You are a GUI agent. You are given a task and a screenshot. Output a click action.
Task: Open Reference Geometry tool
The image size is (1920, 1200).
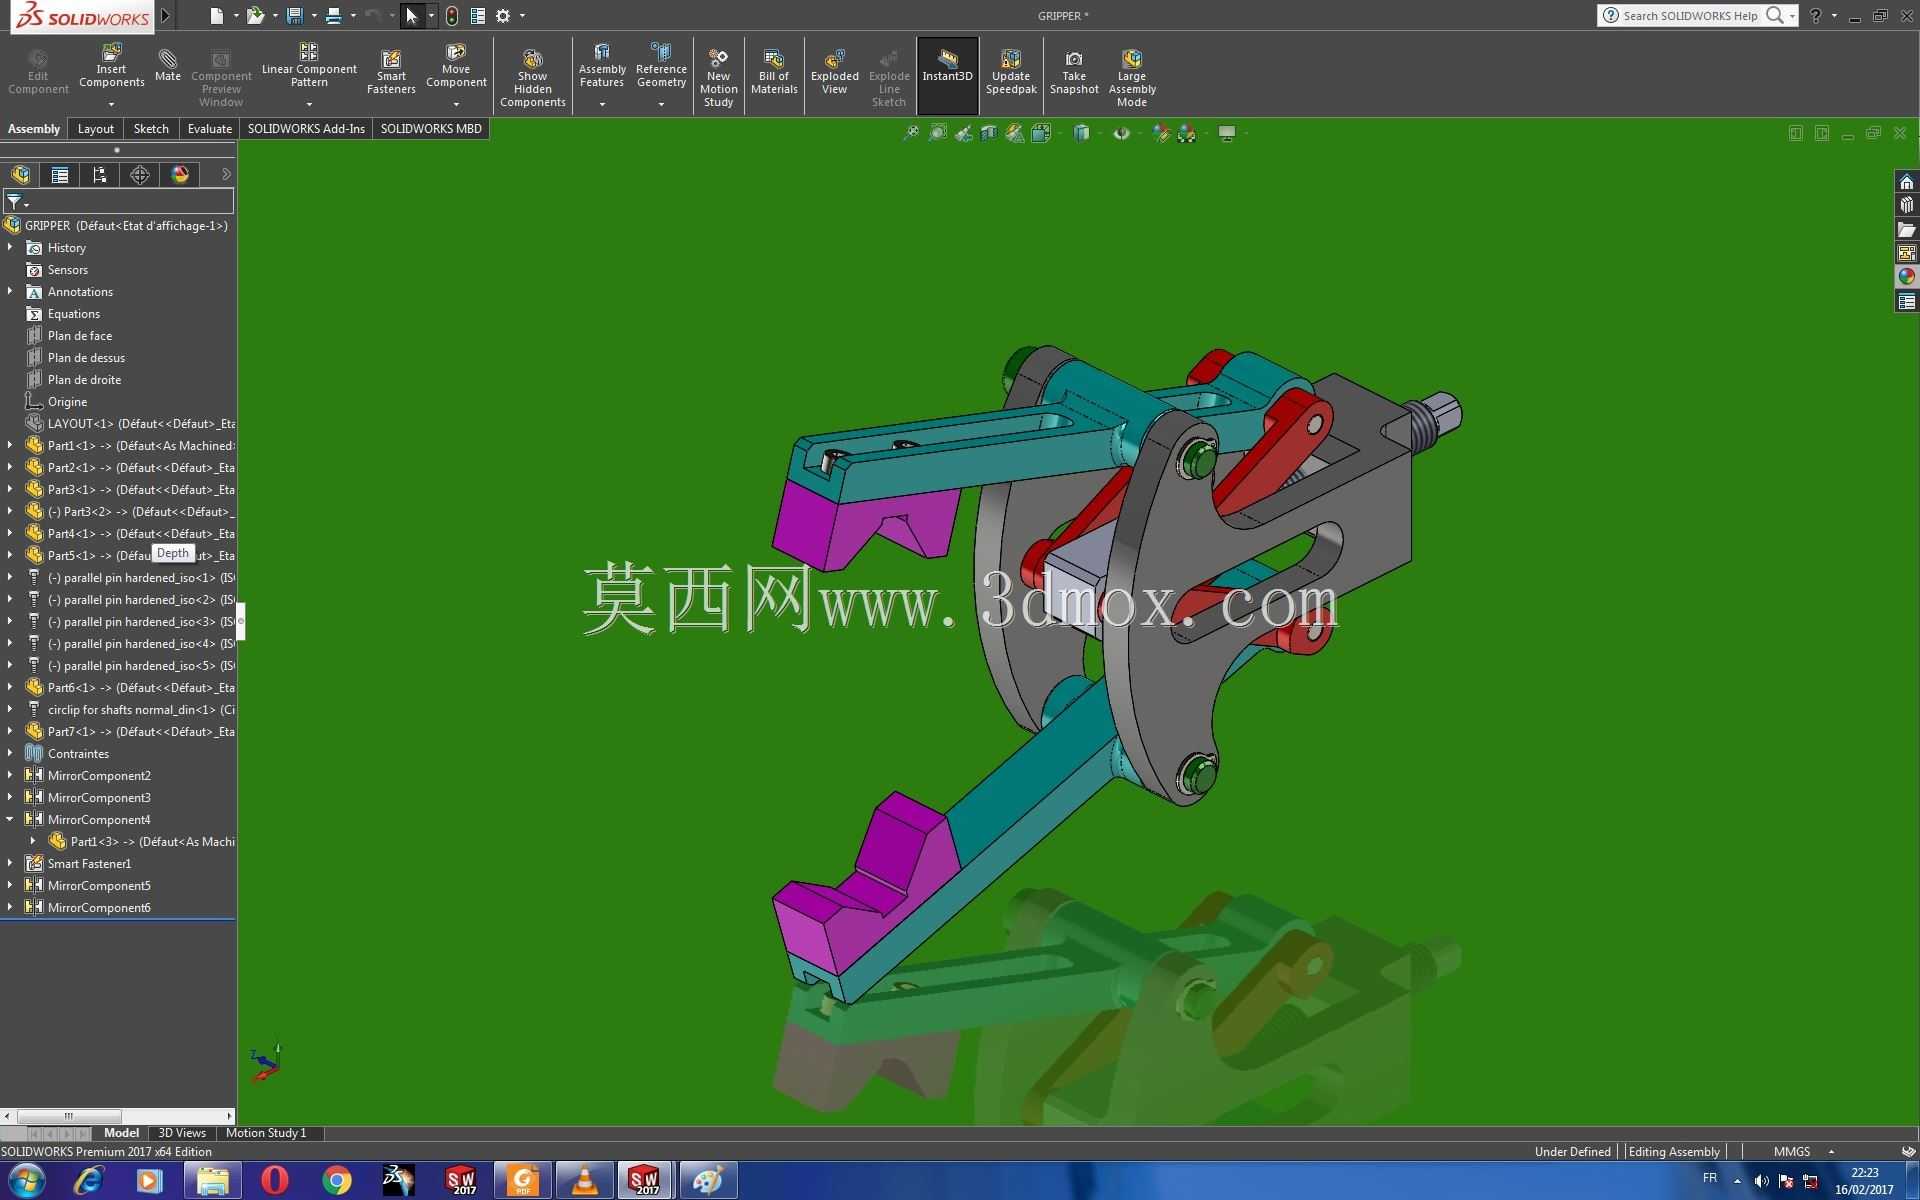[661, 66]
